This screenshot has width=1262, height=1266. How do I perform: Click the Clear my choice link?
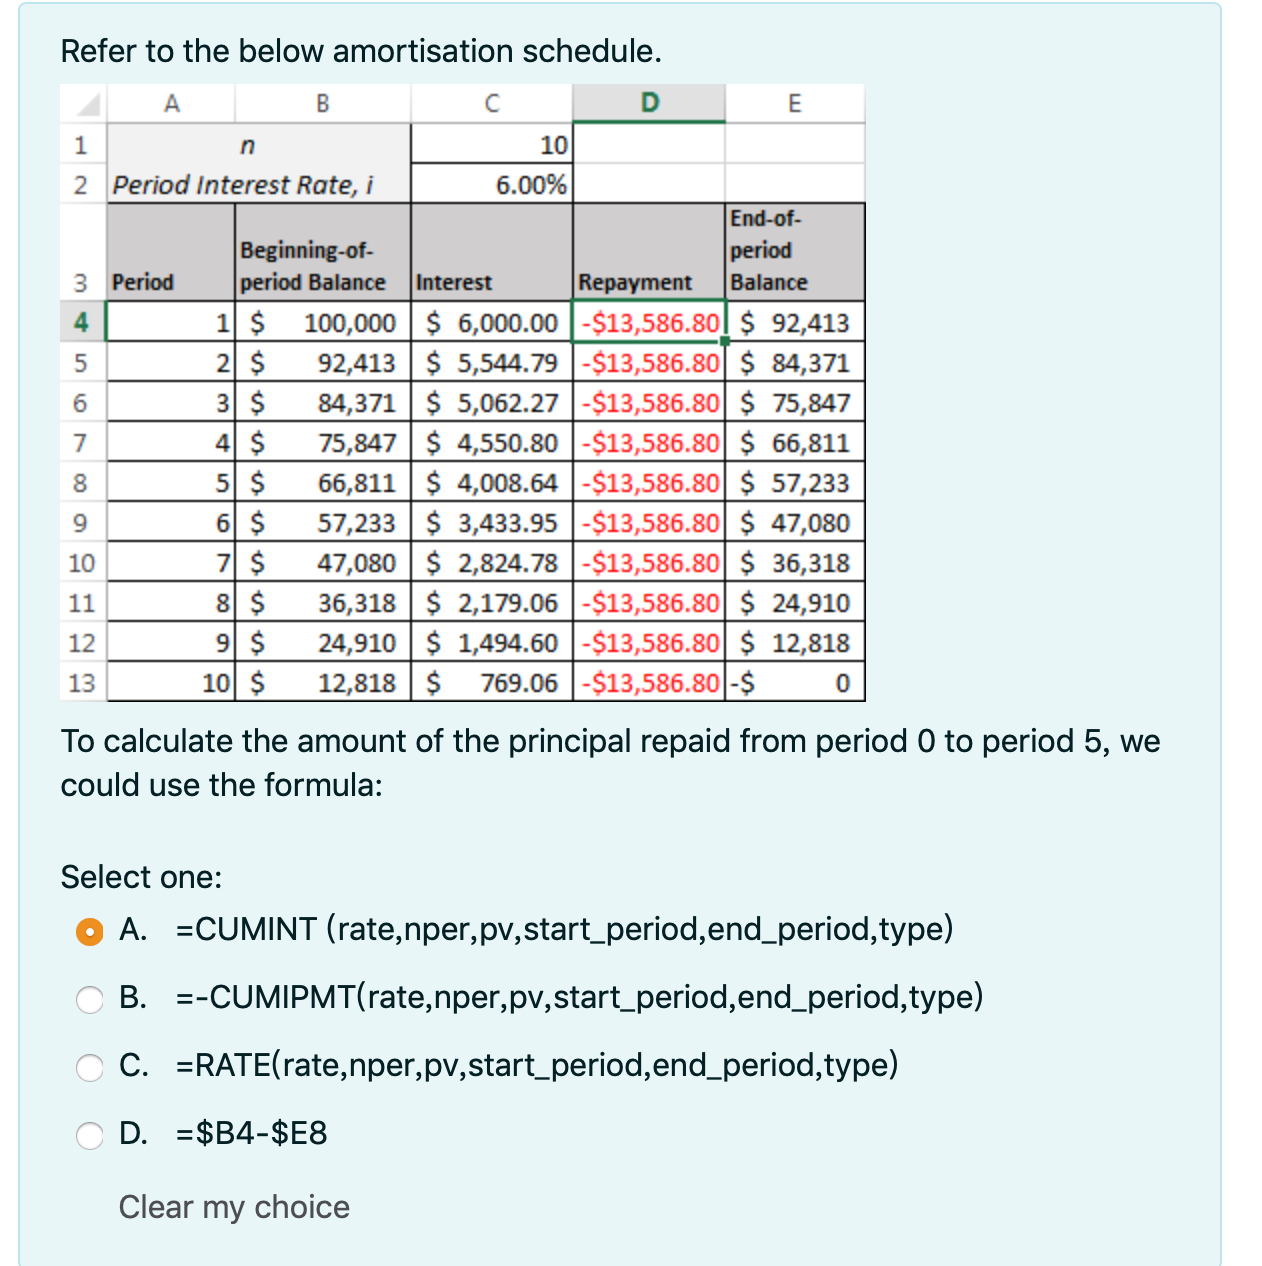233,1207
